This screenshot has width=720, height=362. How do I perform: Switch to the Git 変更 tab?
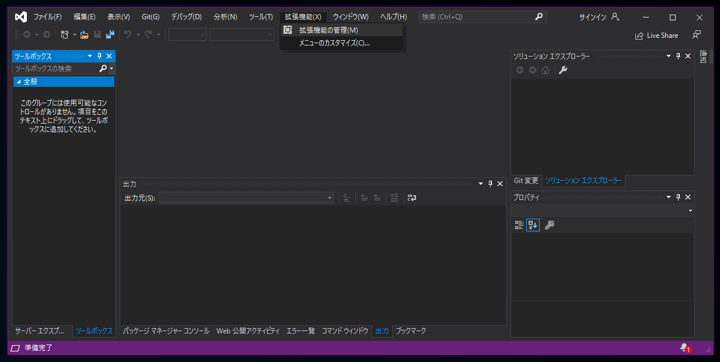pyautogui.click(x=526, y=181)
